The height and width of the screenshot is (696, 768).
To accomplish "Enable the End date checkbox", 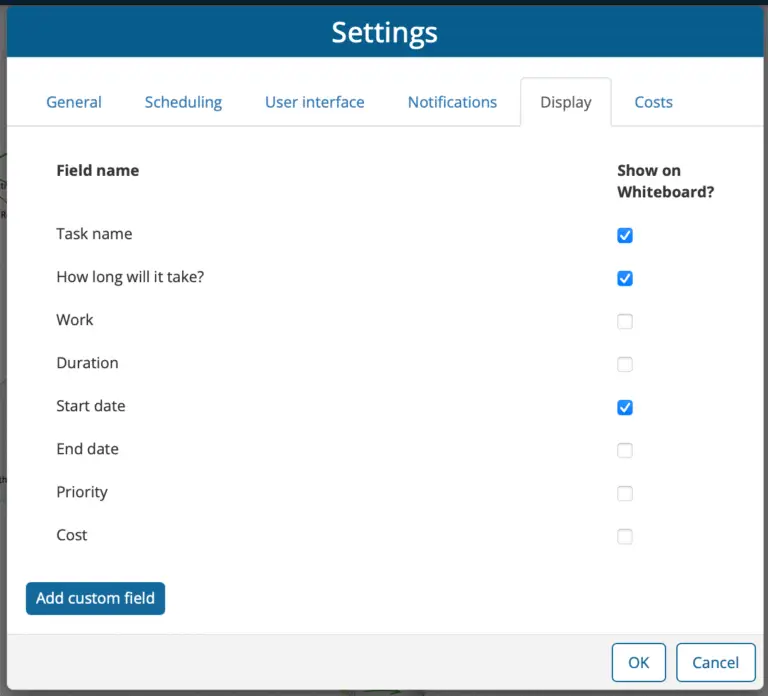I will point(624,451).
